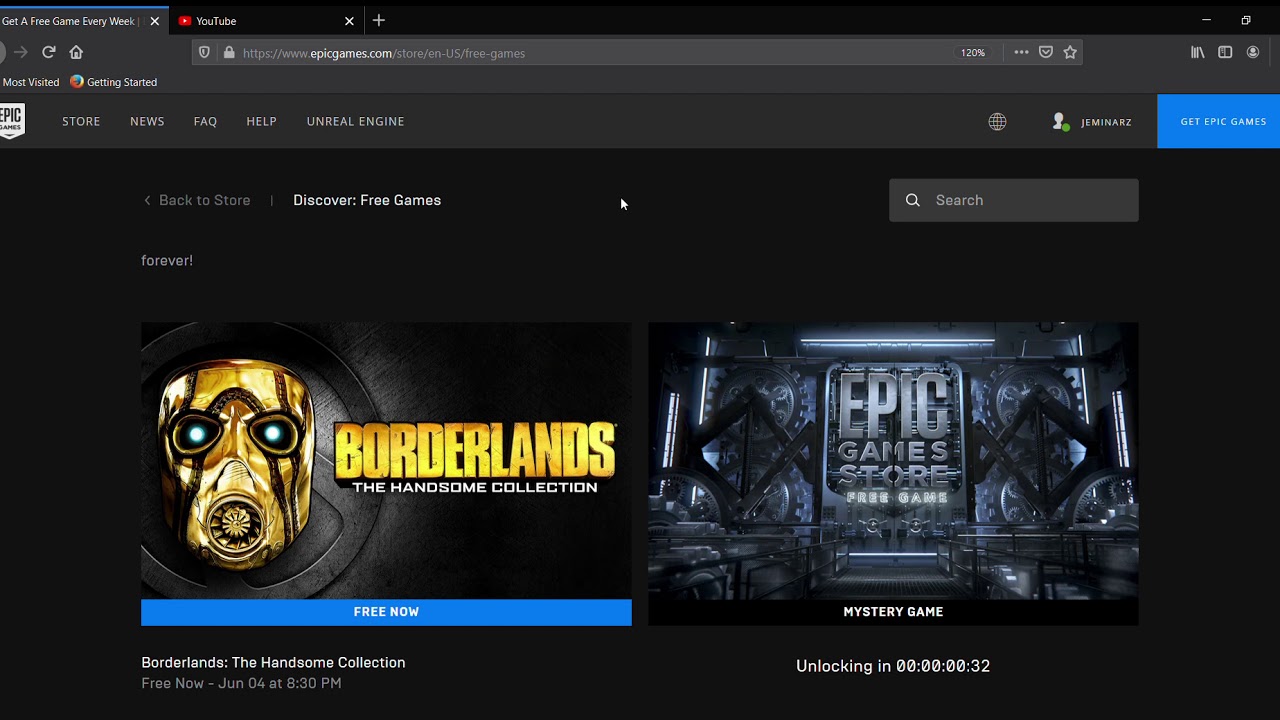
Task: Open the Mystery Game vault thumbnail
Action: [893, 461]
